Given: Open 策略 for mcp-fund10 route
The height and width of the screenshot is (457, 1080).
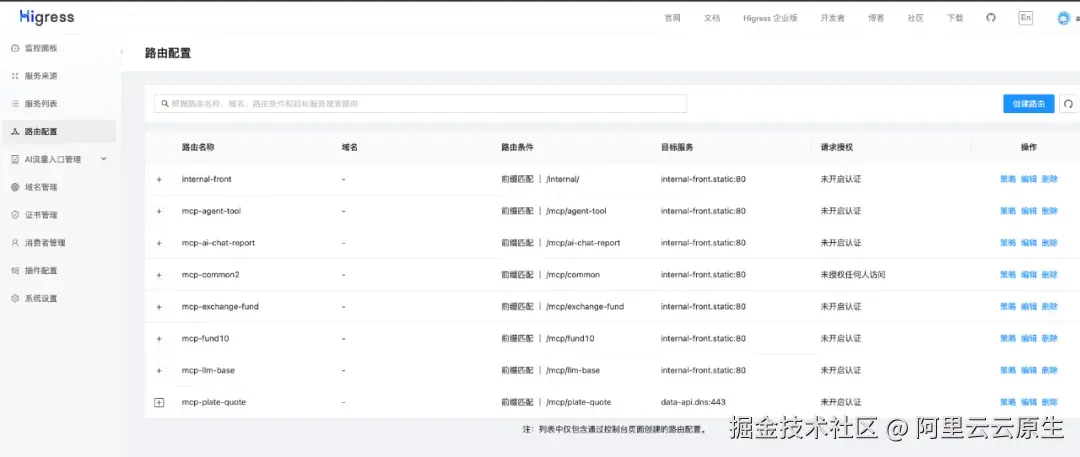Looking at the screenshot, I should [1008, 338].
